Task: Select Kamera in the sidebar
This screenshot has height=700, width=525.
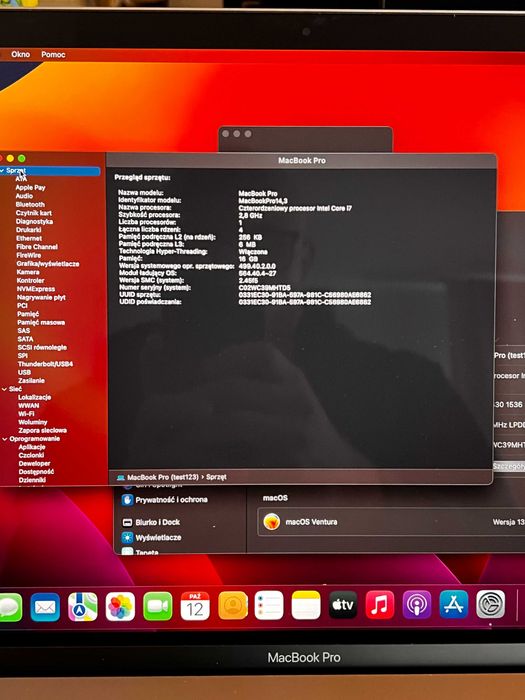Action: [x=28, y=272]
